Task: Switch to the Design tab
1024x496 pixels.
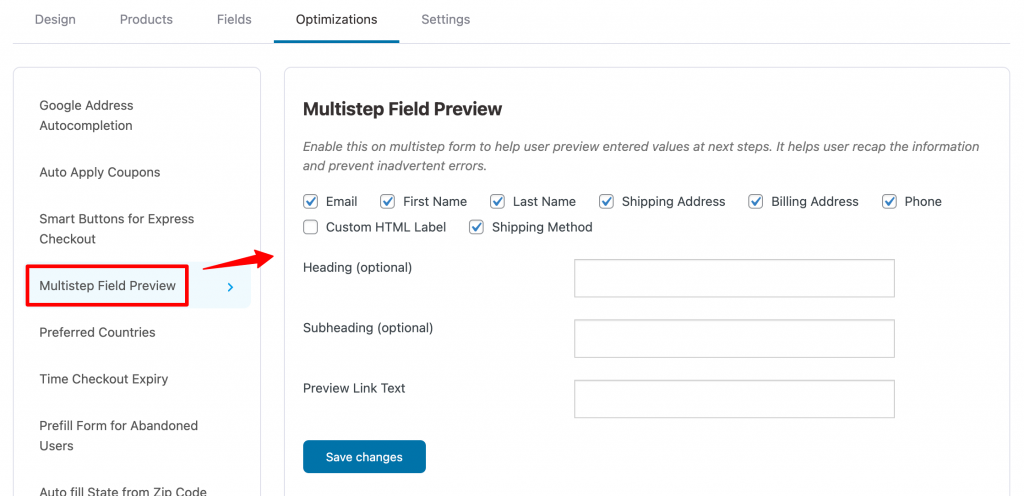Action: (55, 20)
